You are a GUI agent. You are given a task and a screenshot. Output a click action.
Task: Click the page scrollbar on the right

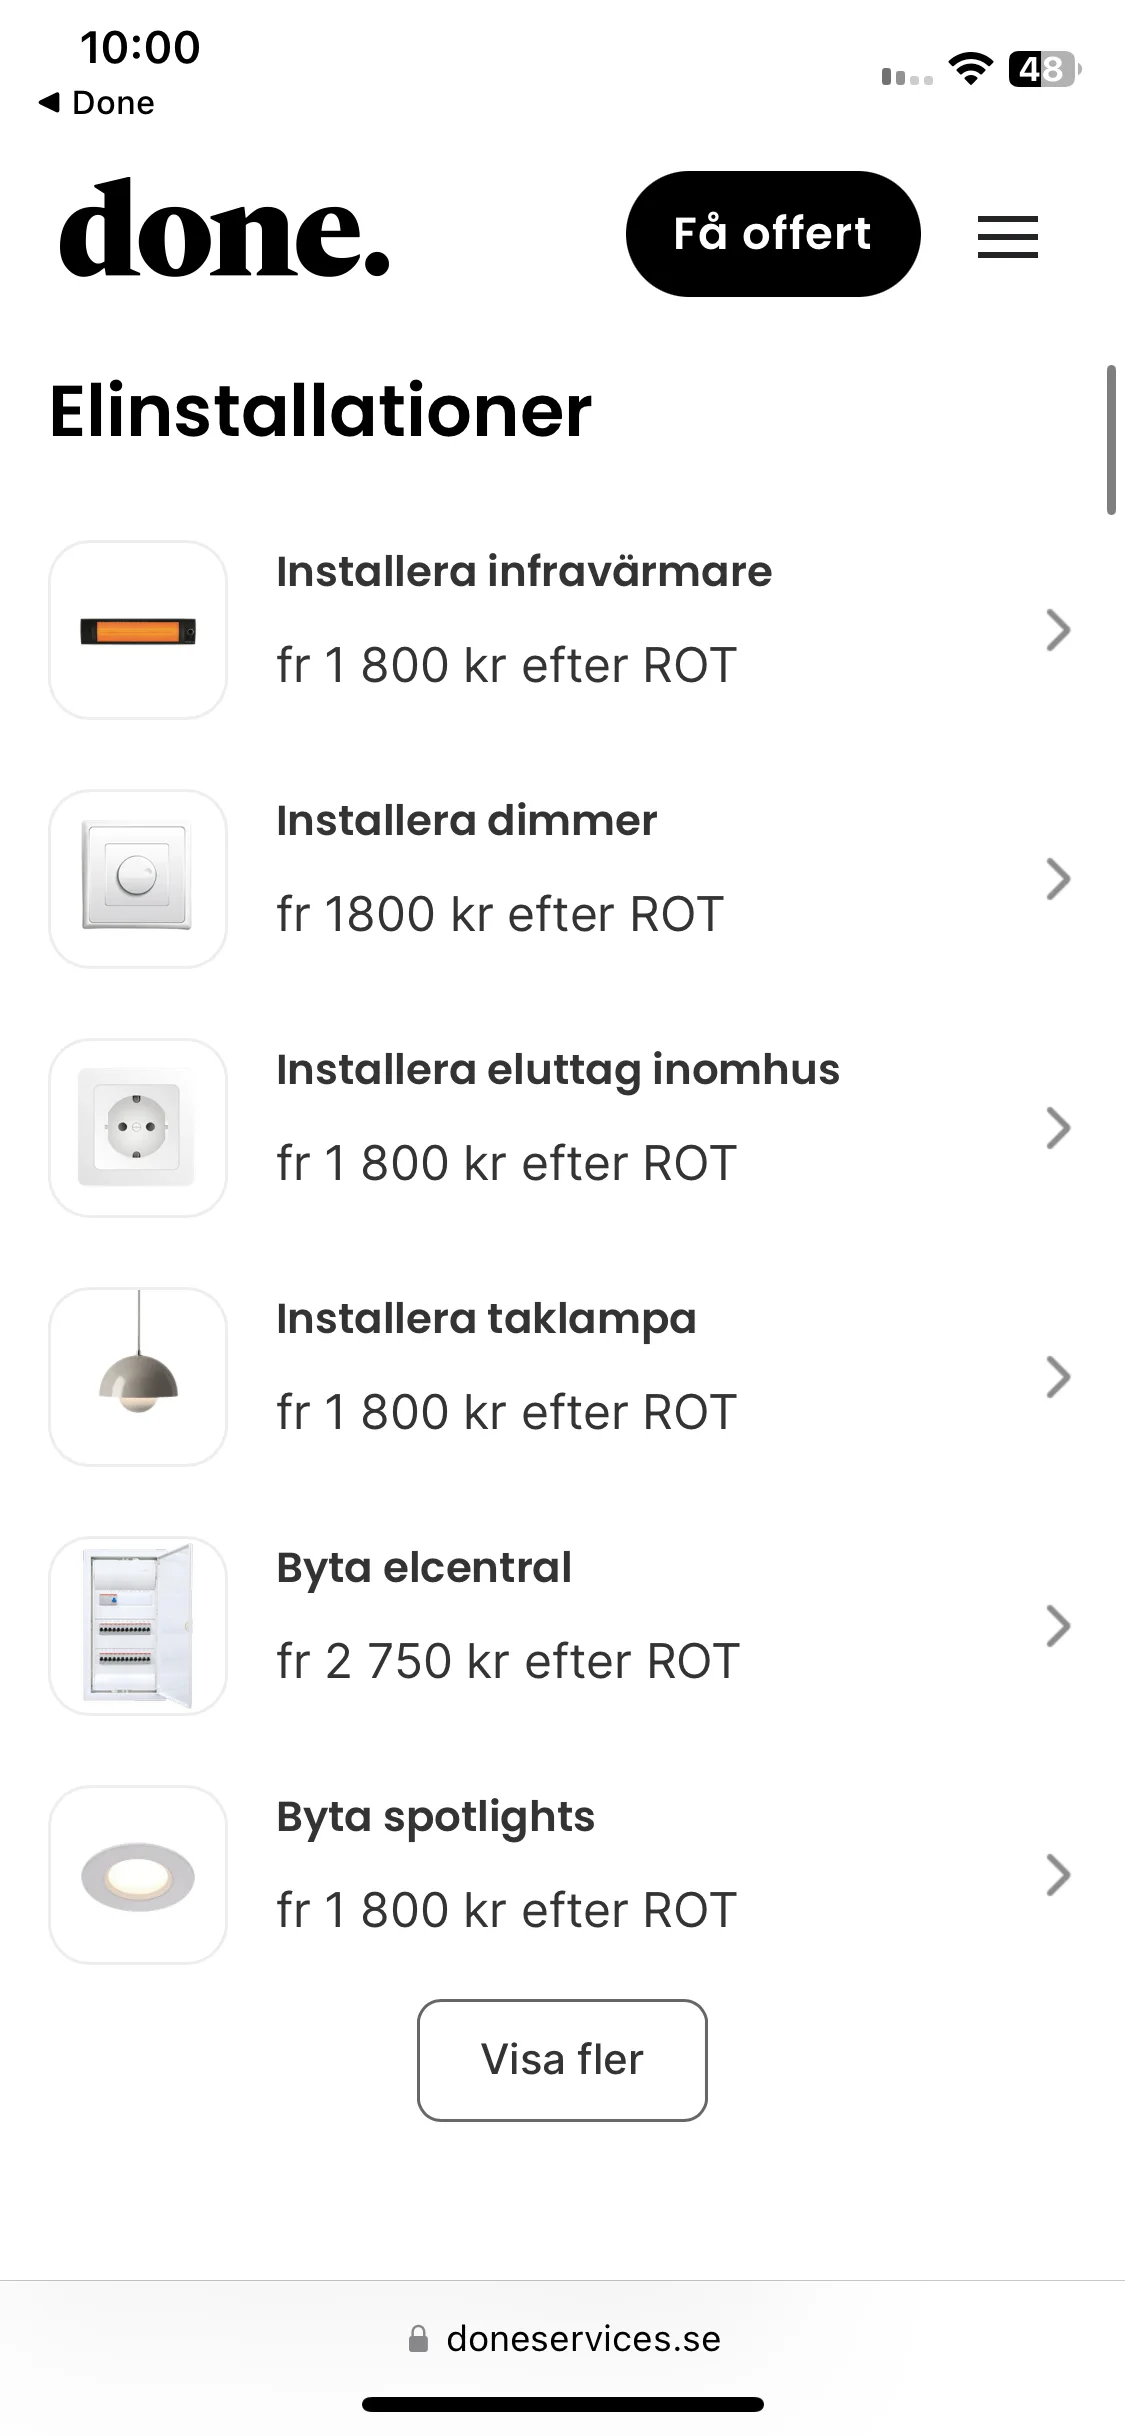(1111, 440)
